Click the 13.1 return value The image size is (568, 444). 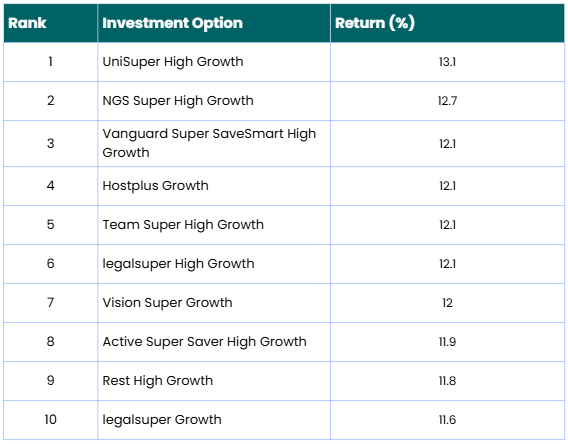[x=447, y=62]
